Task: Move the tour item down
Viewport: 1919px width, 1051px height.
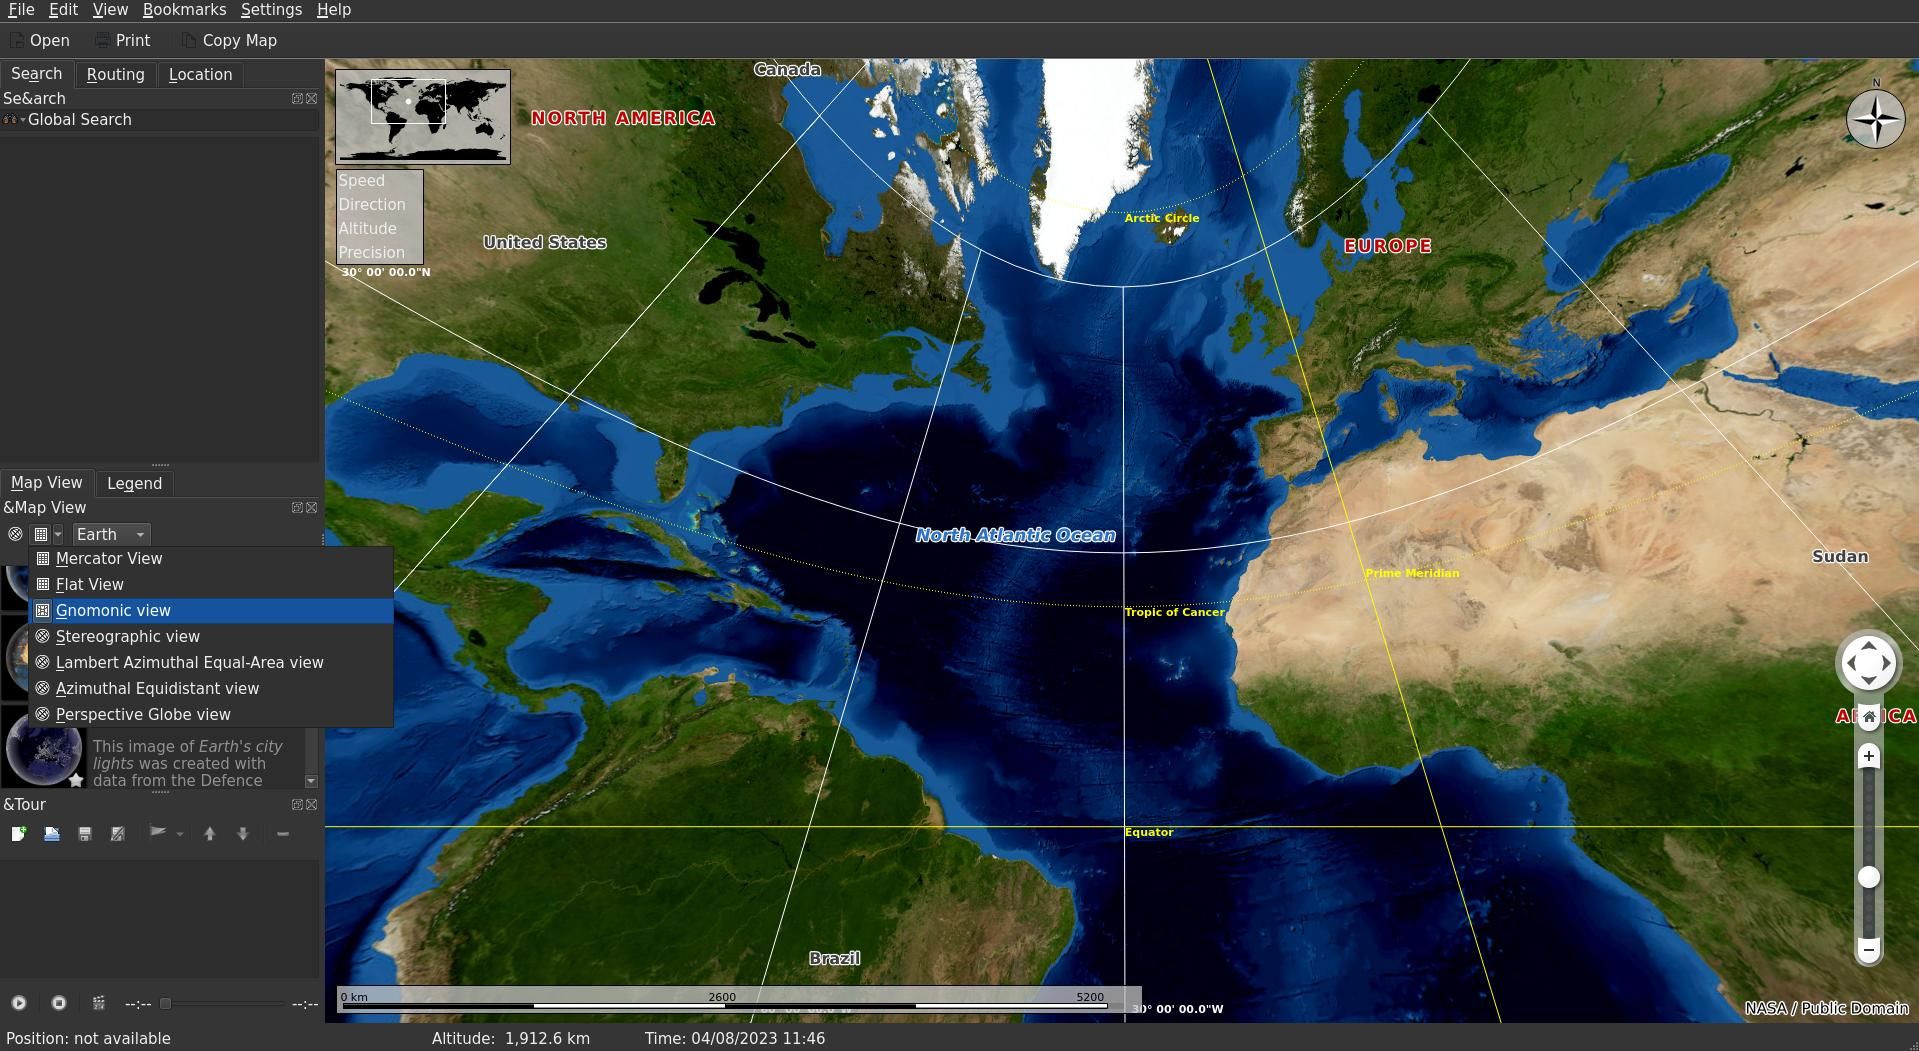Action: pyautogui.click(x=243, y=833)
